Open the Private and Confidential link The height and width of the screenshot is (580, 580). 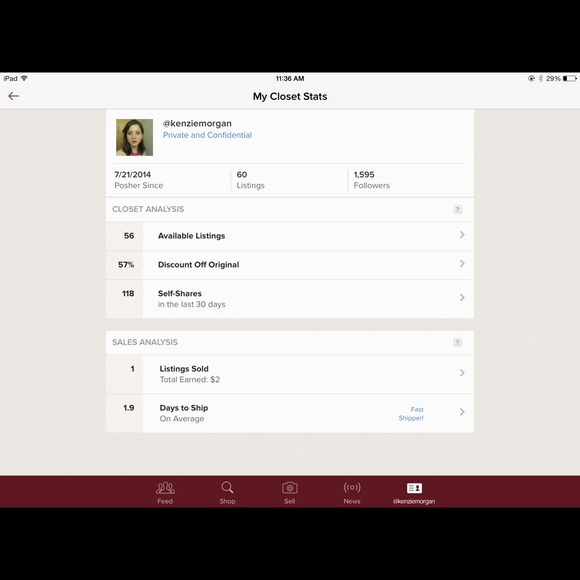click(208, 135)
